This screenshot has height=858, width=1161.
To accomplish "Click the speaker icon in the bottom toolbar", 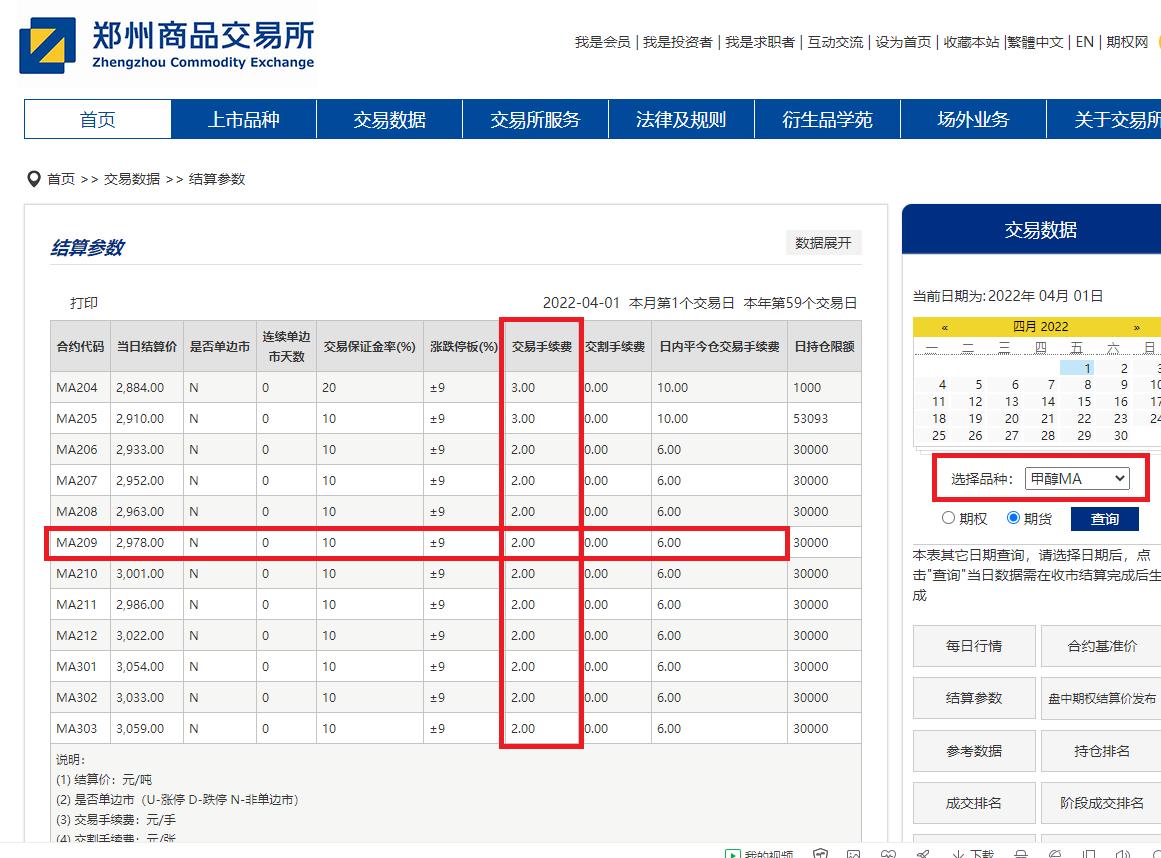I will (1121, 855).
